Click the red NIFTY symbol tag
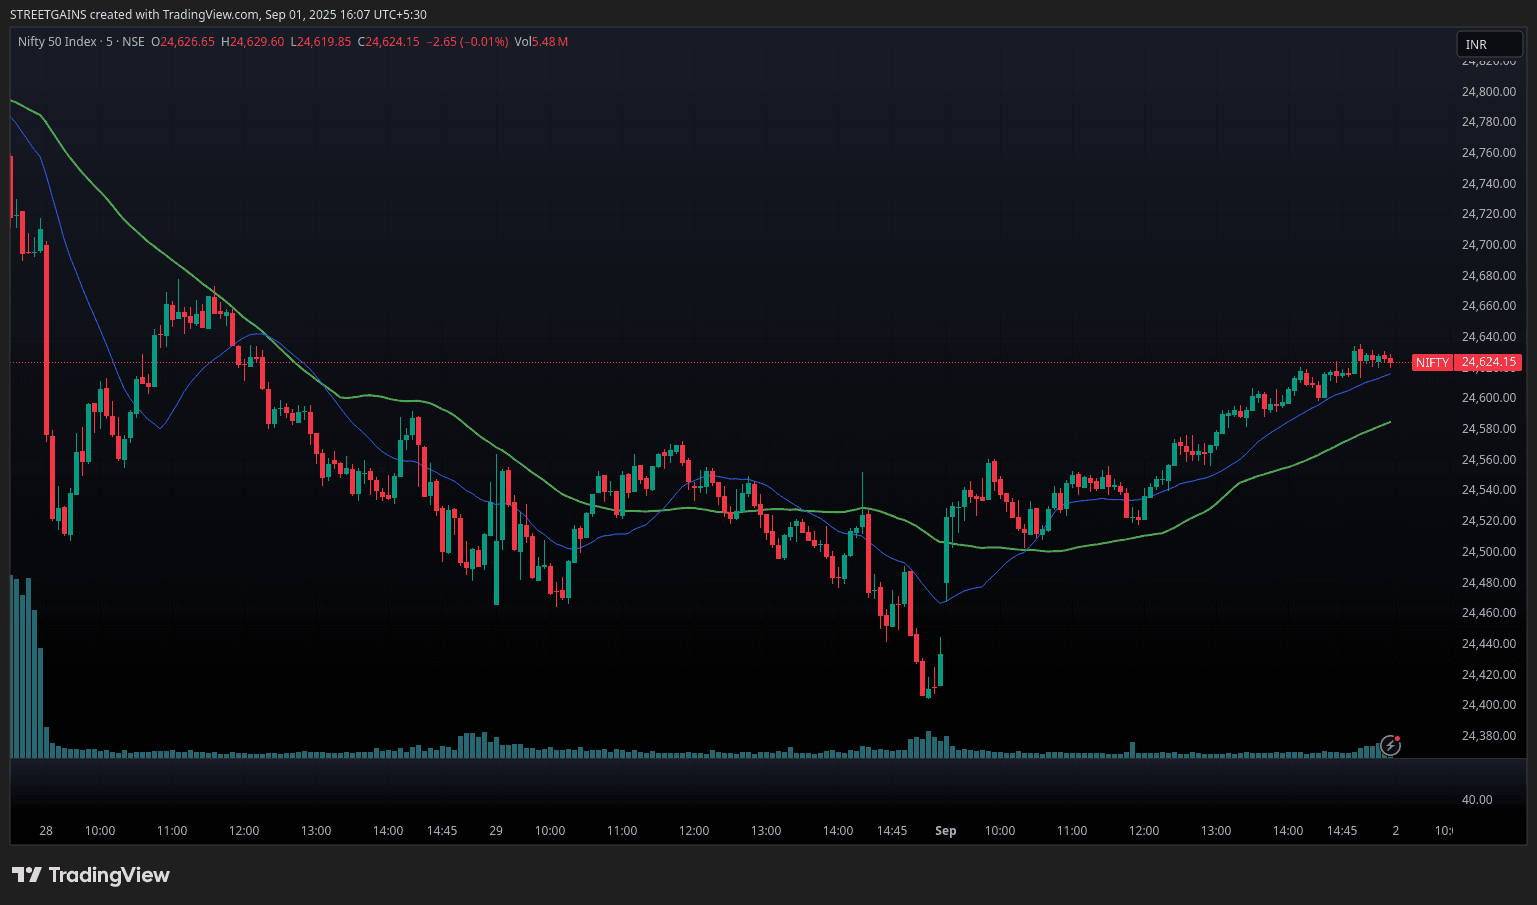 1432,363
